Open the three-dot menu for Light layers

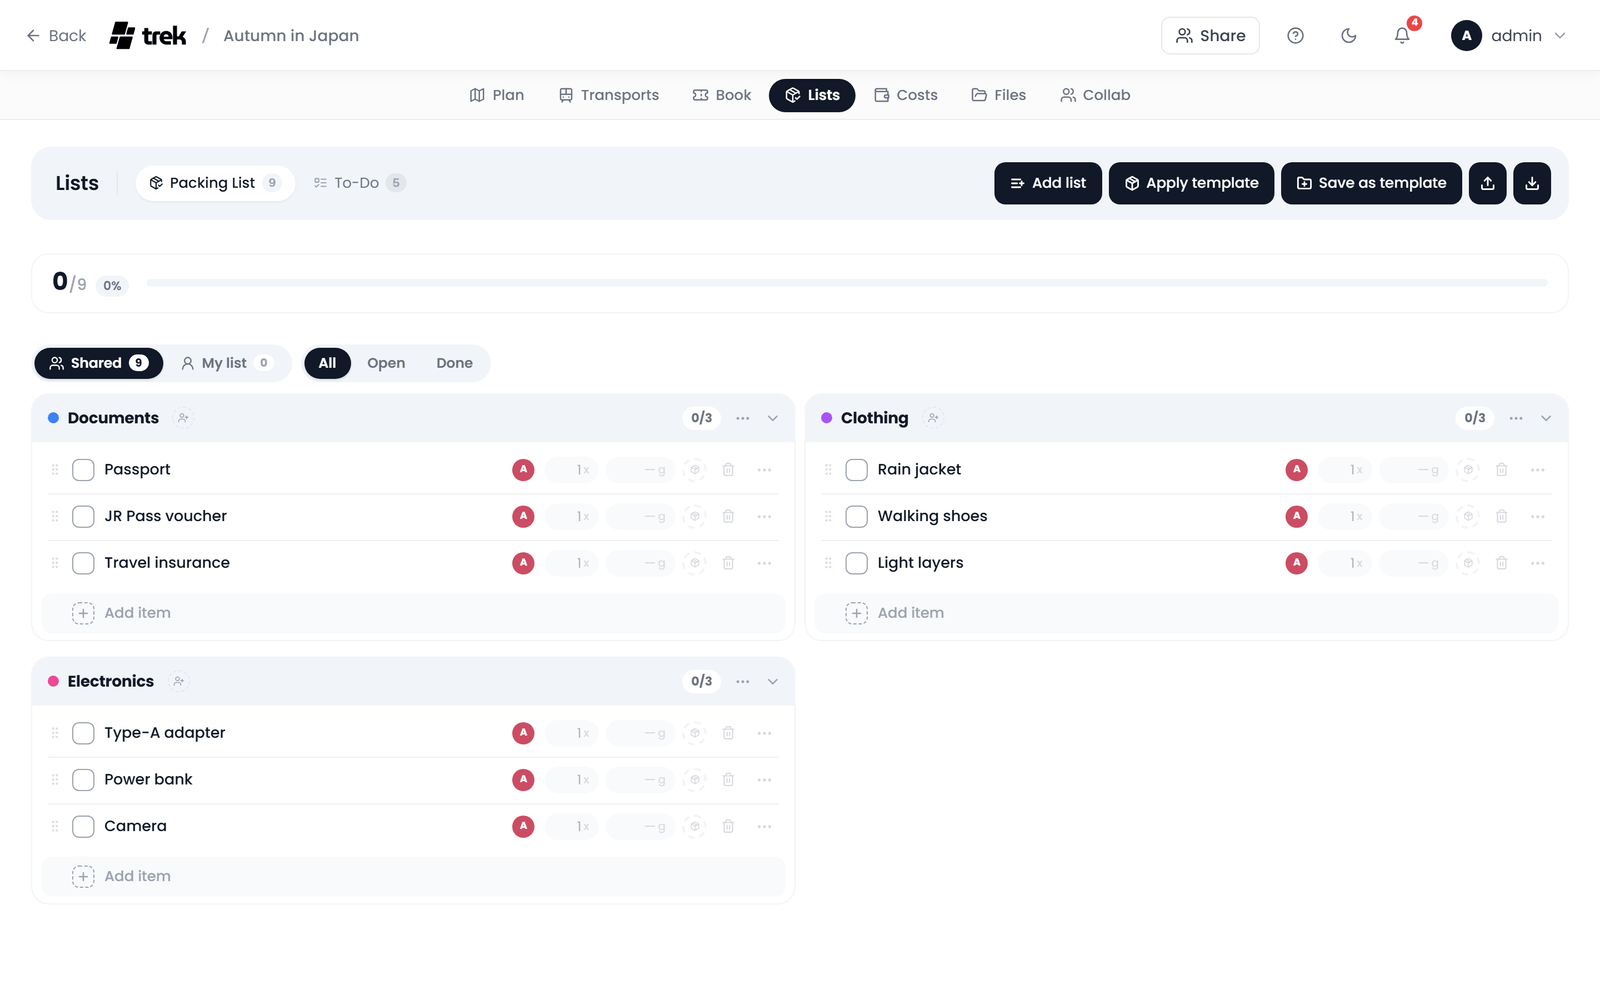(1537, 563)
